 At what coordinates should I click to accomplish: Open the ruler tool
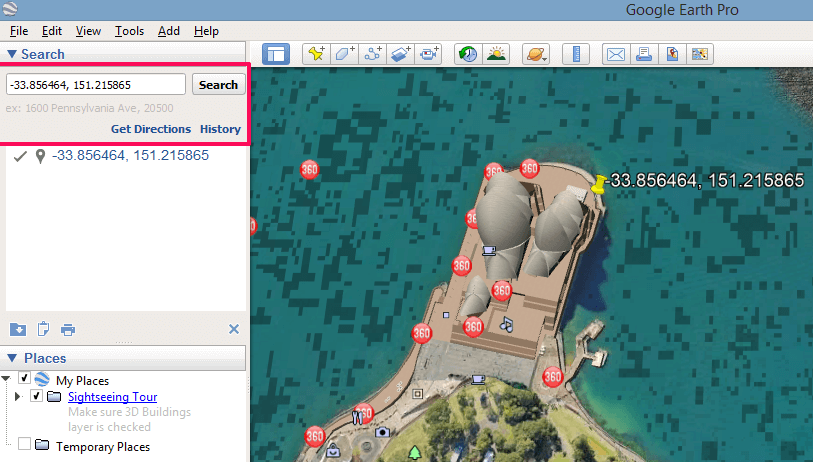click(x=576, y=54)
